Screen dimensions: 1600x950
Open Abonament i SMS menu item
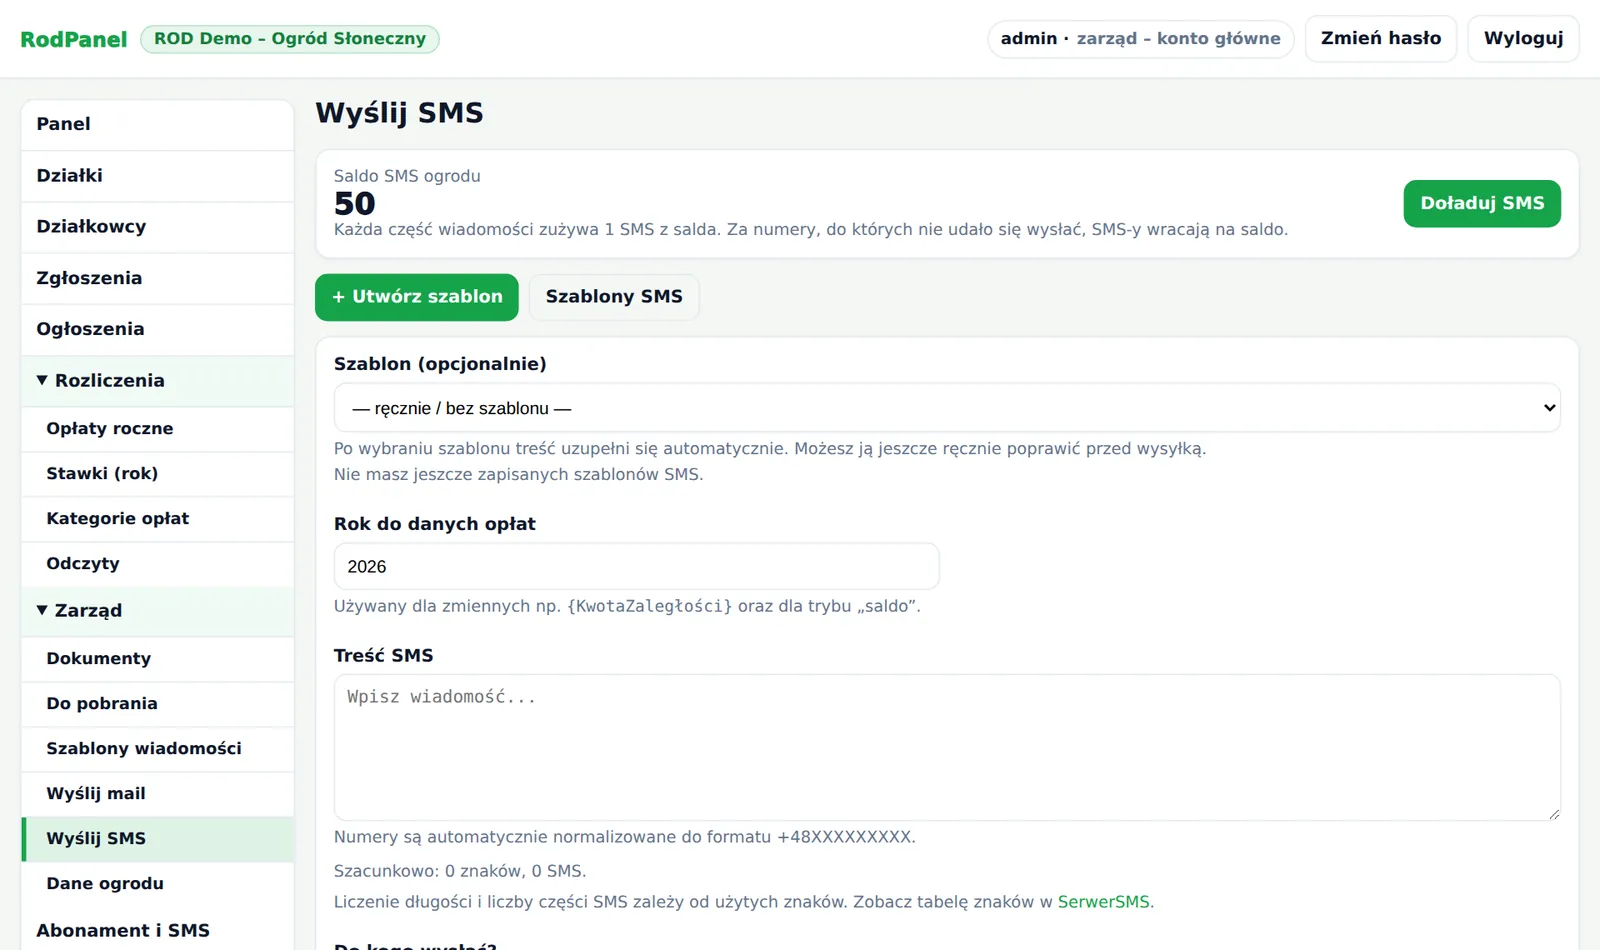point(157,930)
